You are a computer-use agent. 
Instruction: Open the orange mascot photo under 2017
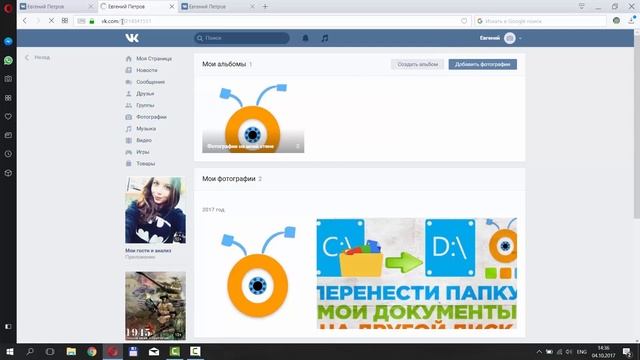pyautogui.click(x=257, y=273)
